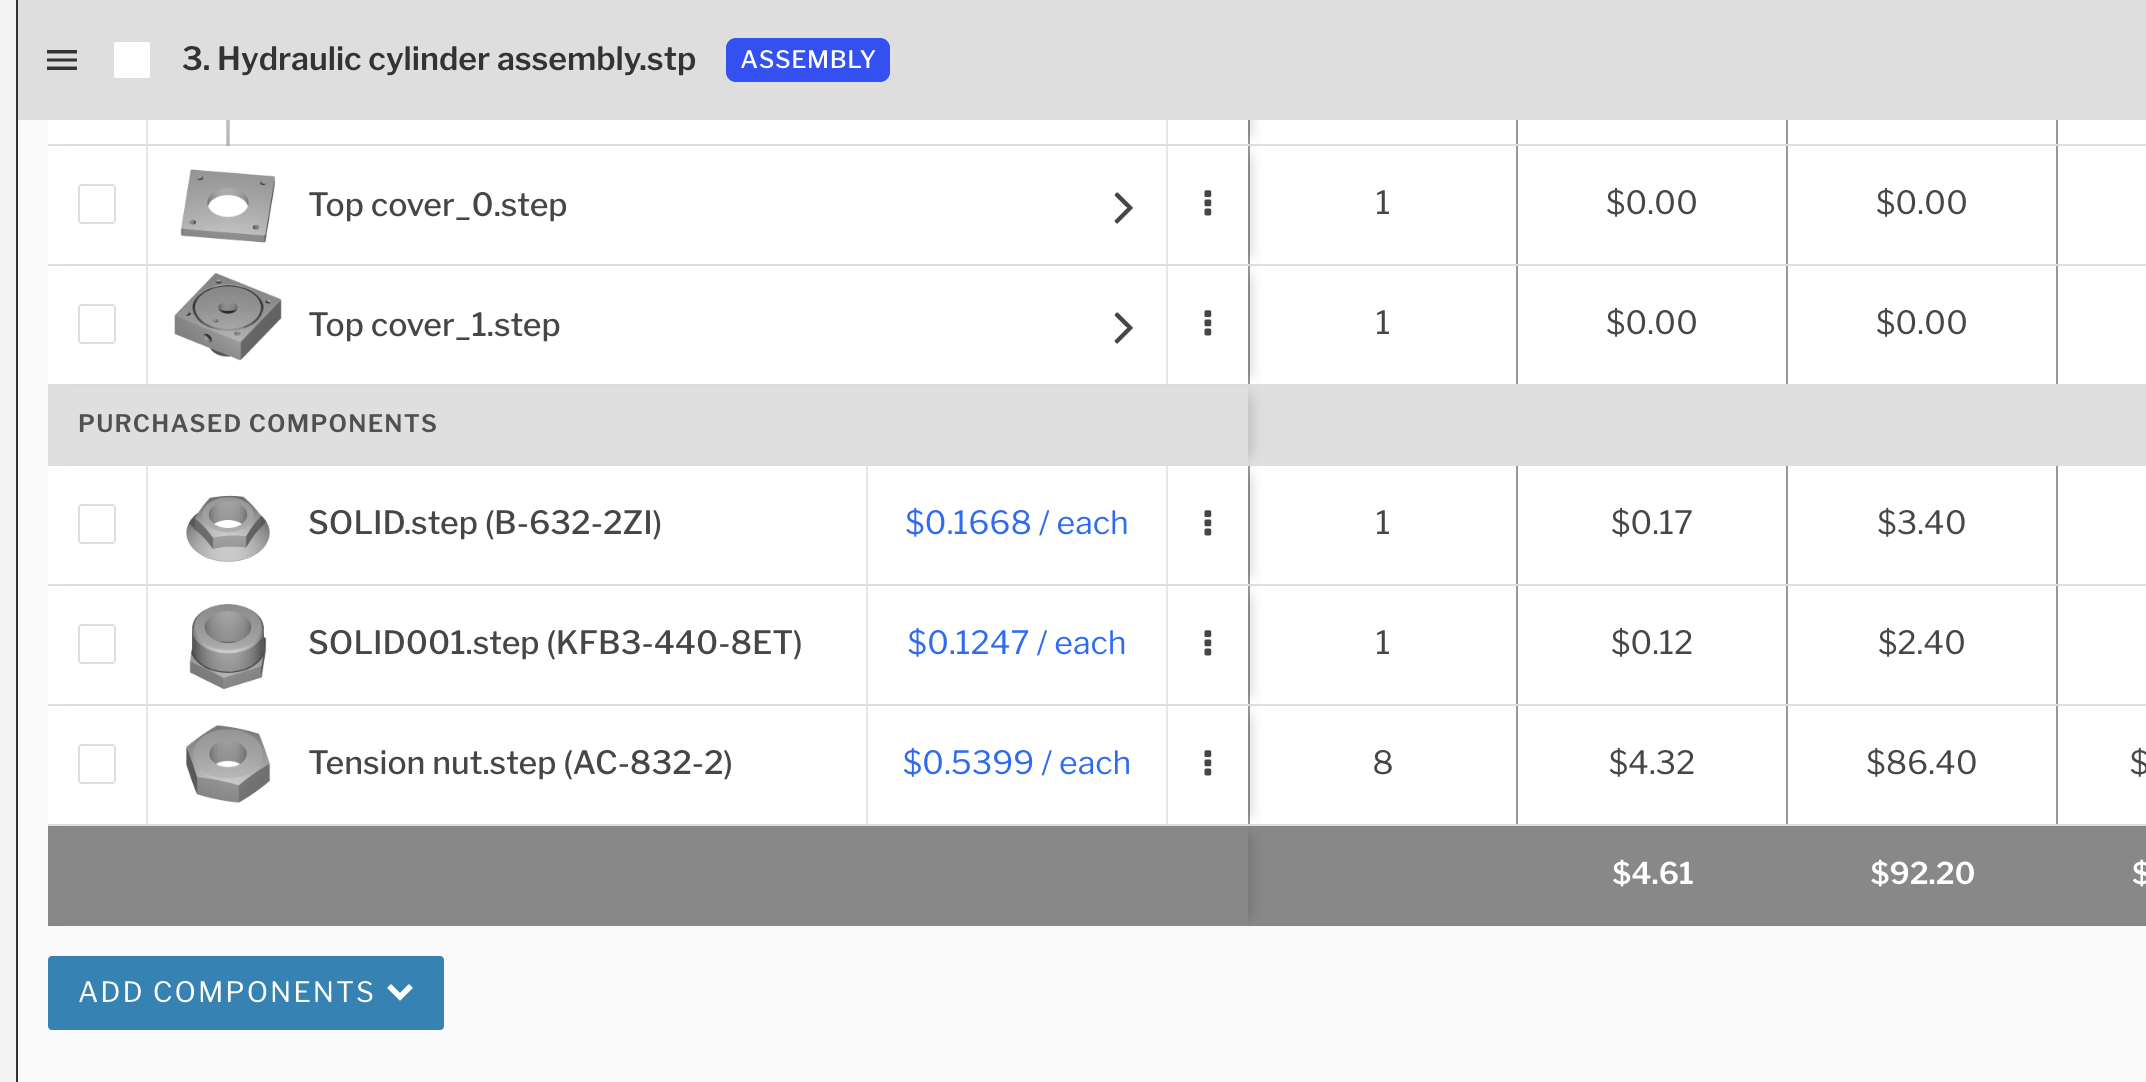This screenshot has width=2146, height=1082.
Task: Tick the SOLID.step (B-632-2ZI) checkbox
Action: pyautogui.click(x=97, y=523)
